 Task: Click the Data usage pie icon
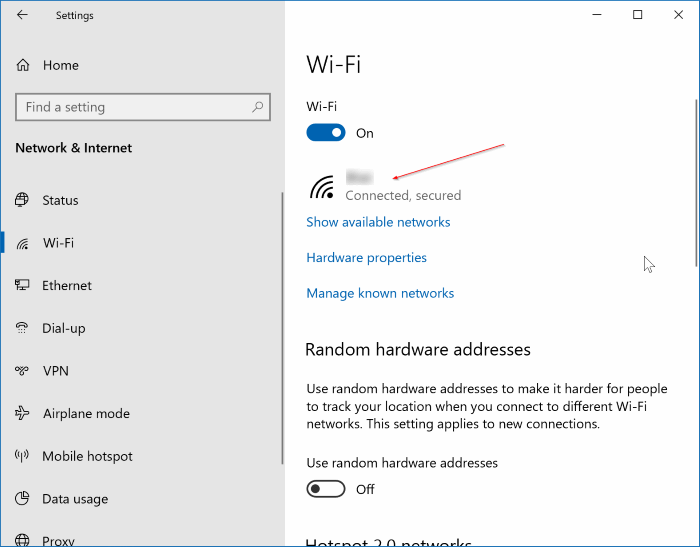point(22,498)
